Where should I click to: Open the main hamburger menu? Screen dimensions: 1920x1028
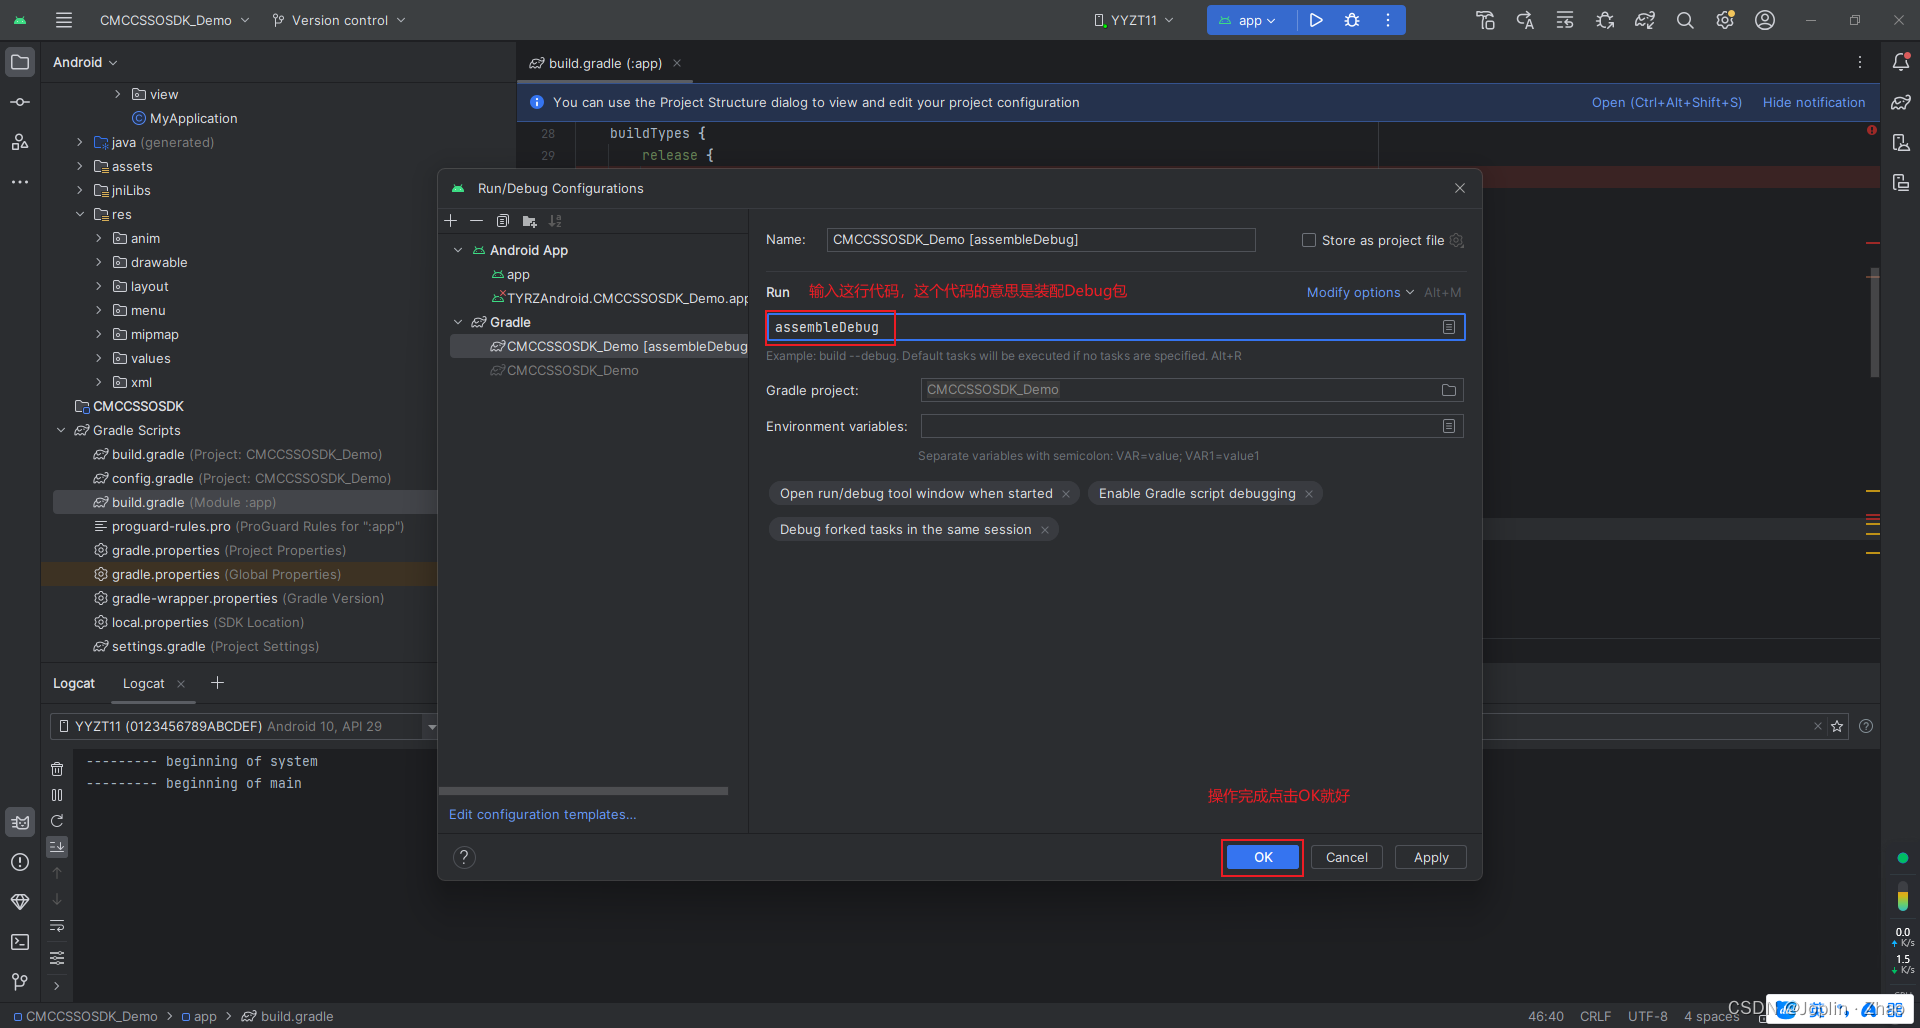pos(64,20)
